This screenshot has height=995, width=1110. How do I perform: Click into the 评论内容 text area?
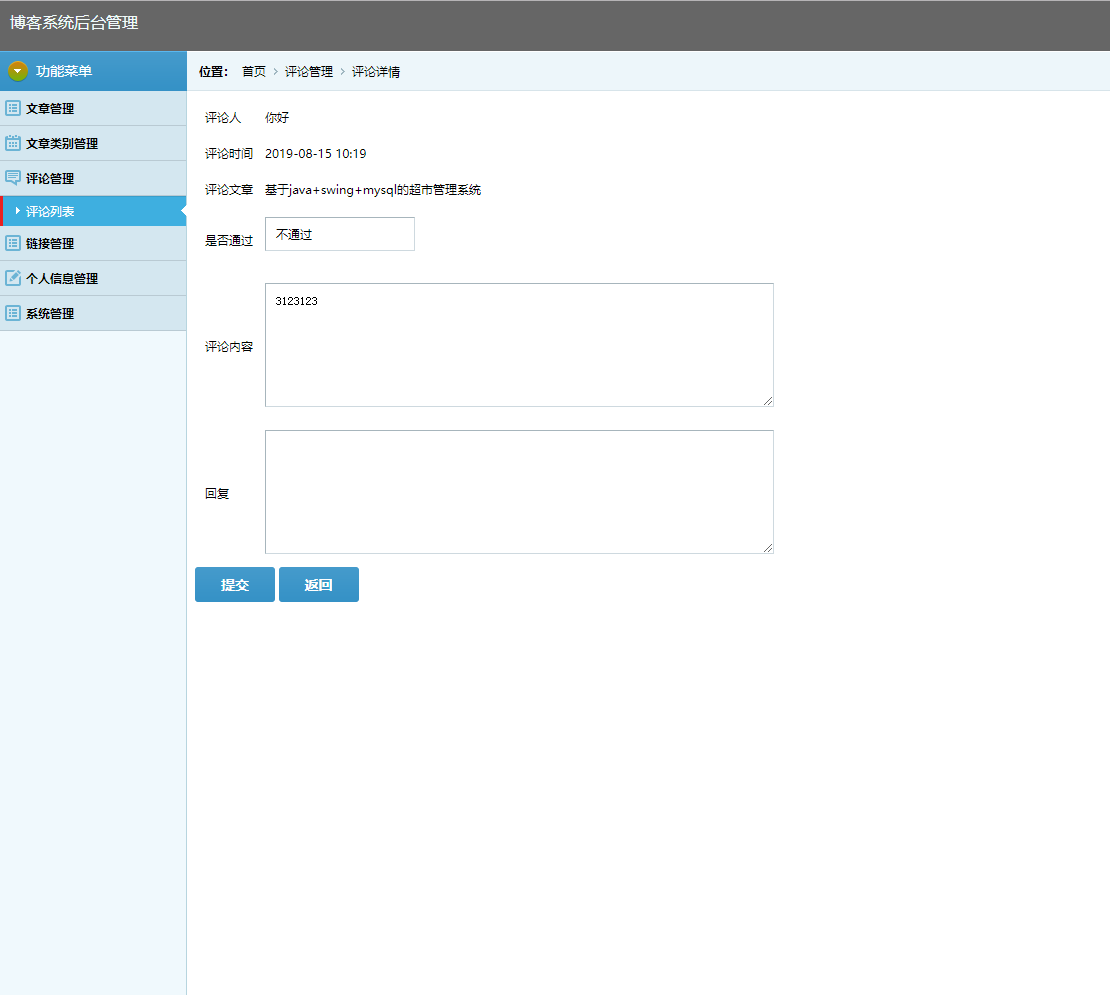coord(519,345)
